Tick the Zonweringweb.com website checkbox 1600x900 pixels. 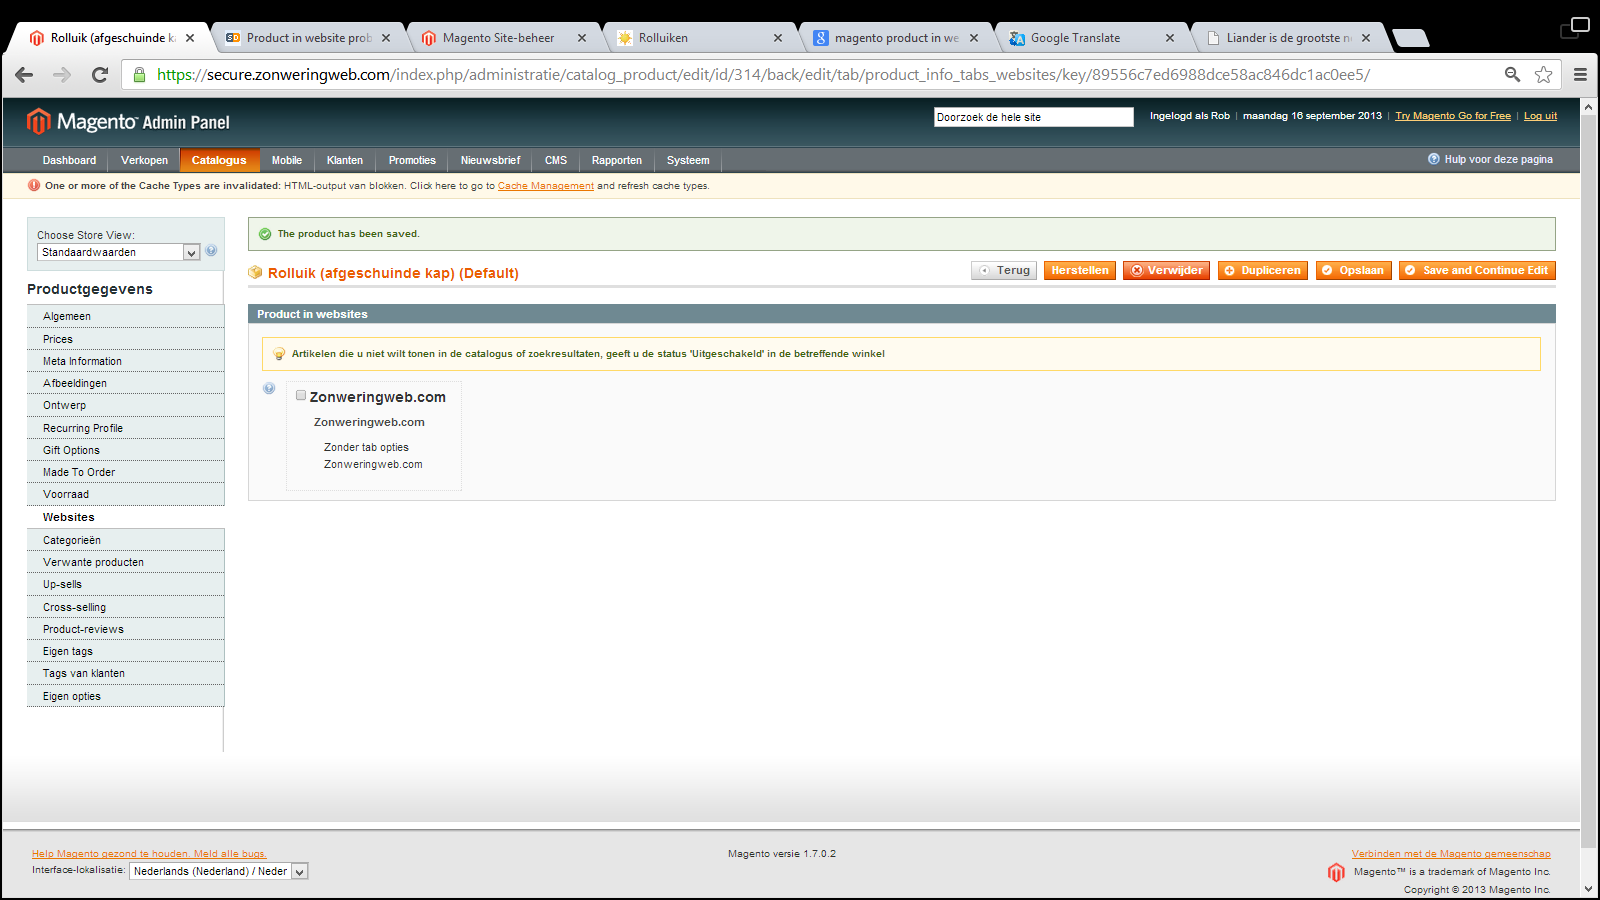[301, 395]
